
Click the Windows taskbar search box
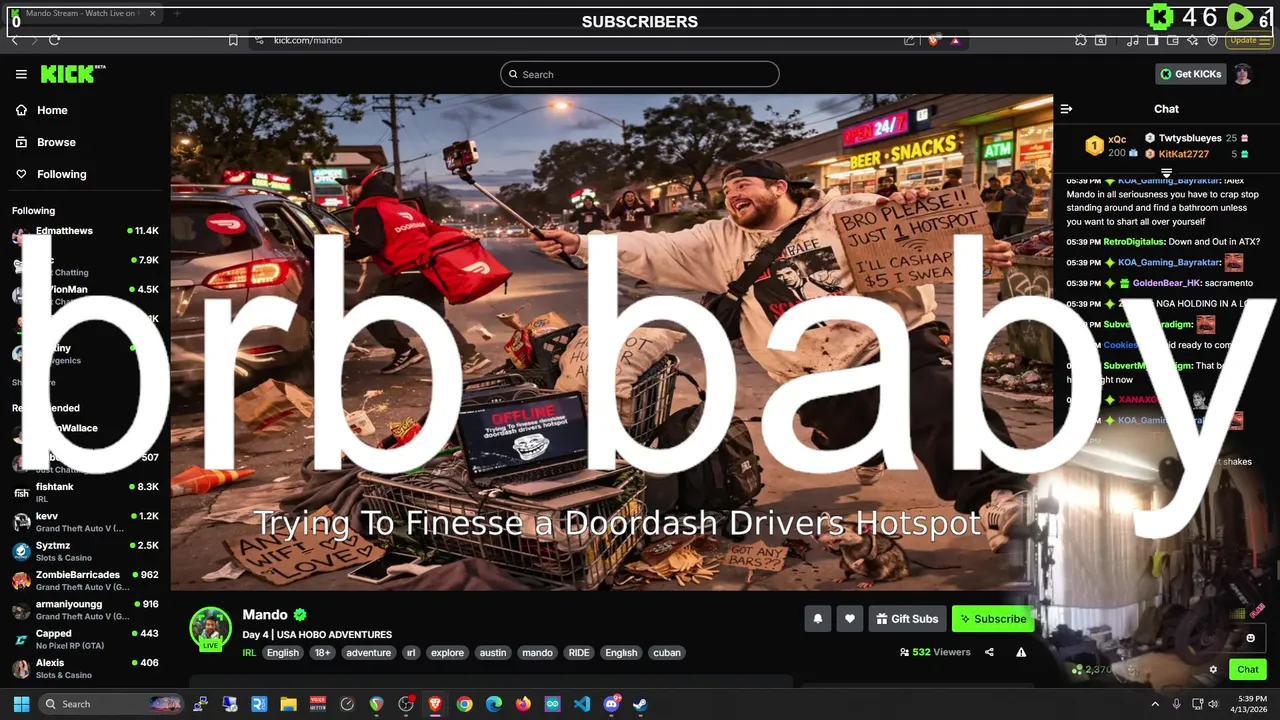point(111,704)
